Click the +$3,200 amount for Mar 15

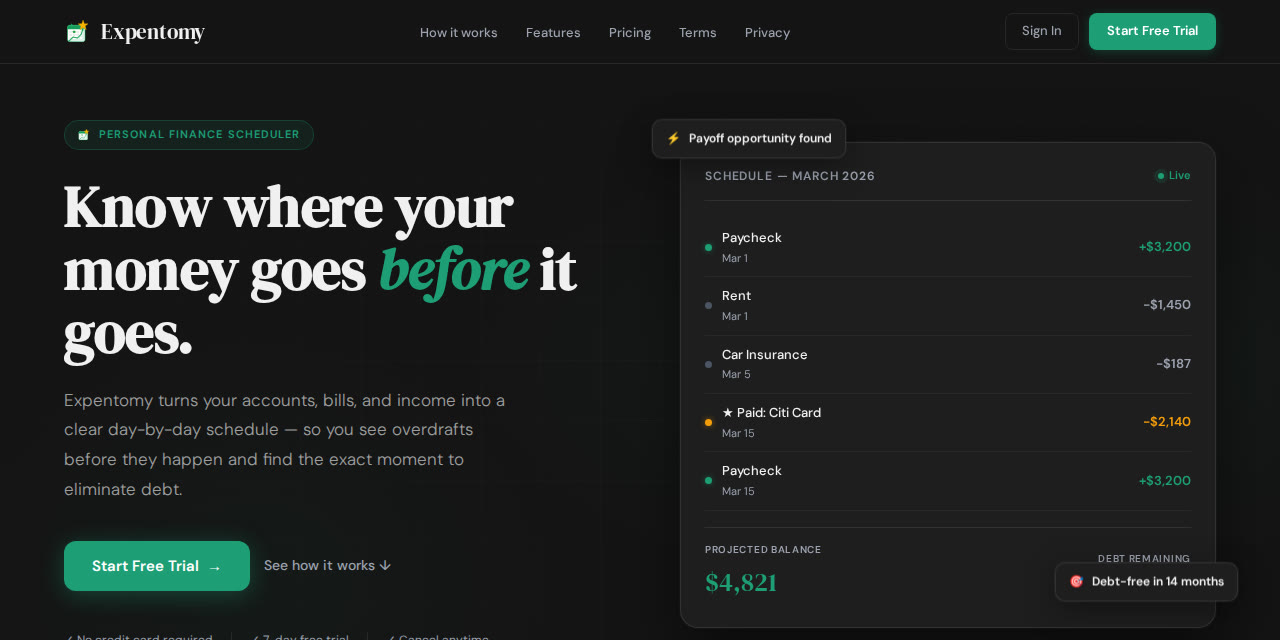(x=1165, y=480)
